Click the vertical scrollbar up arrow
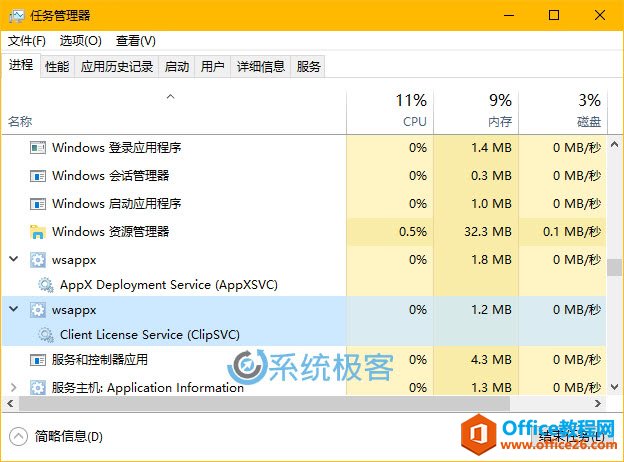This screenshot has width=624, height=462. [614, 144]
